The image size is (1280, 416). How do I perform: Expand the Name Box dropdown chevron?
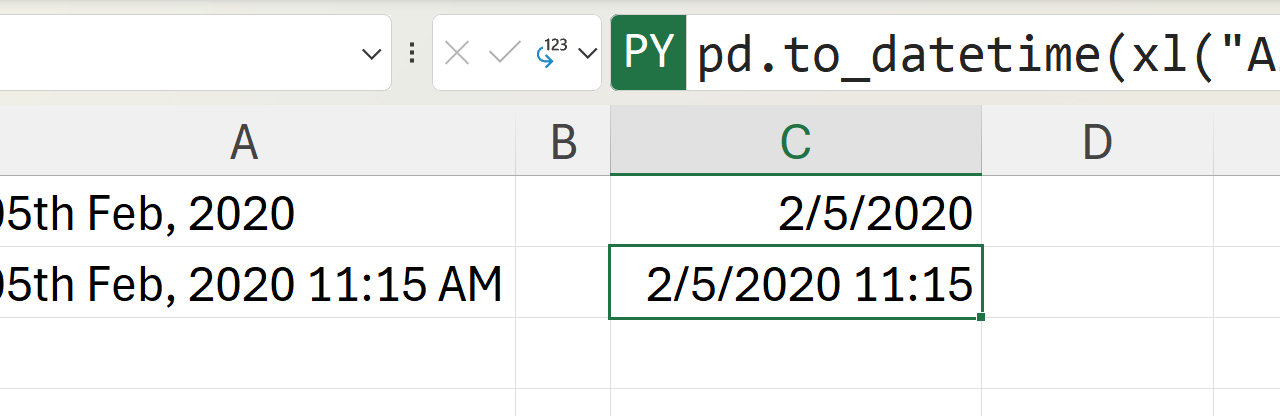tap(371, 54)
